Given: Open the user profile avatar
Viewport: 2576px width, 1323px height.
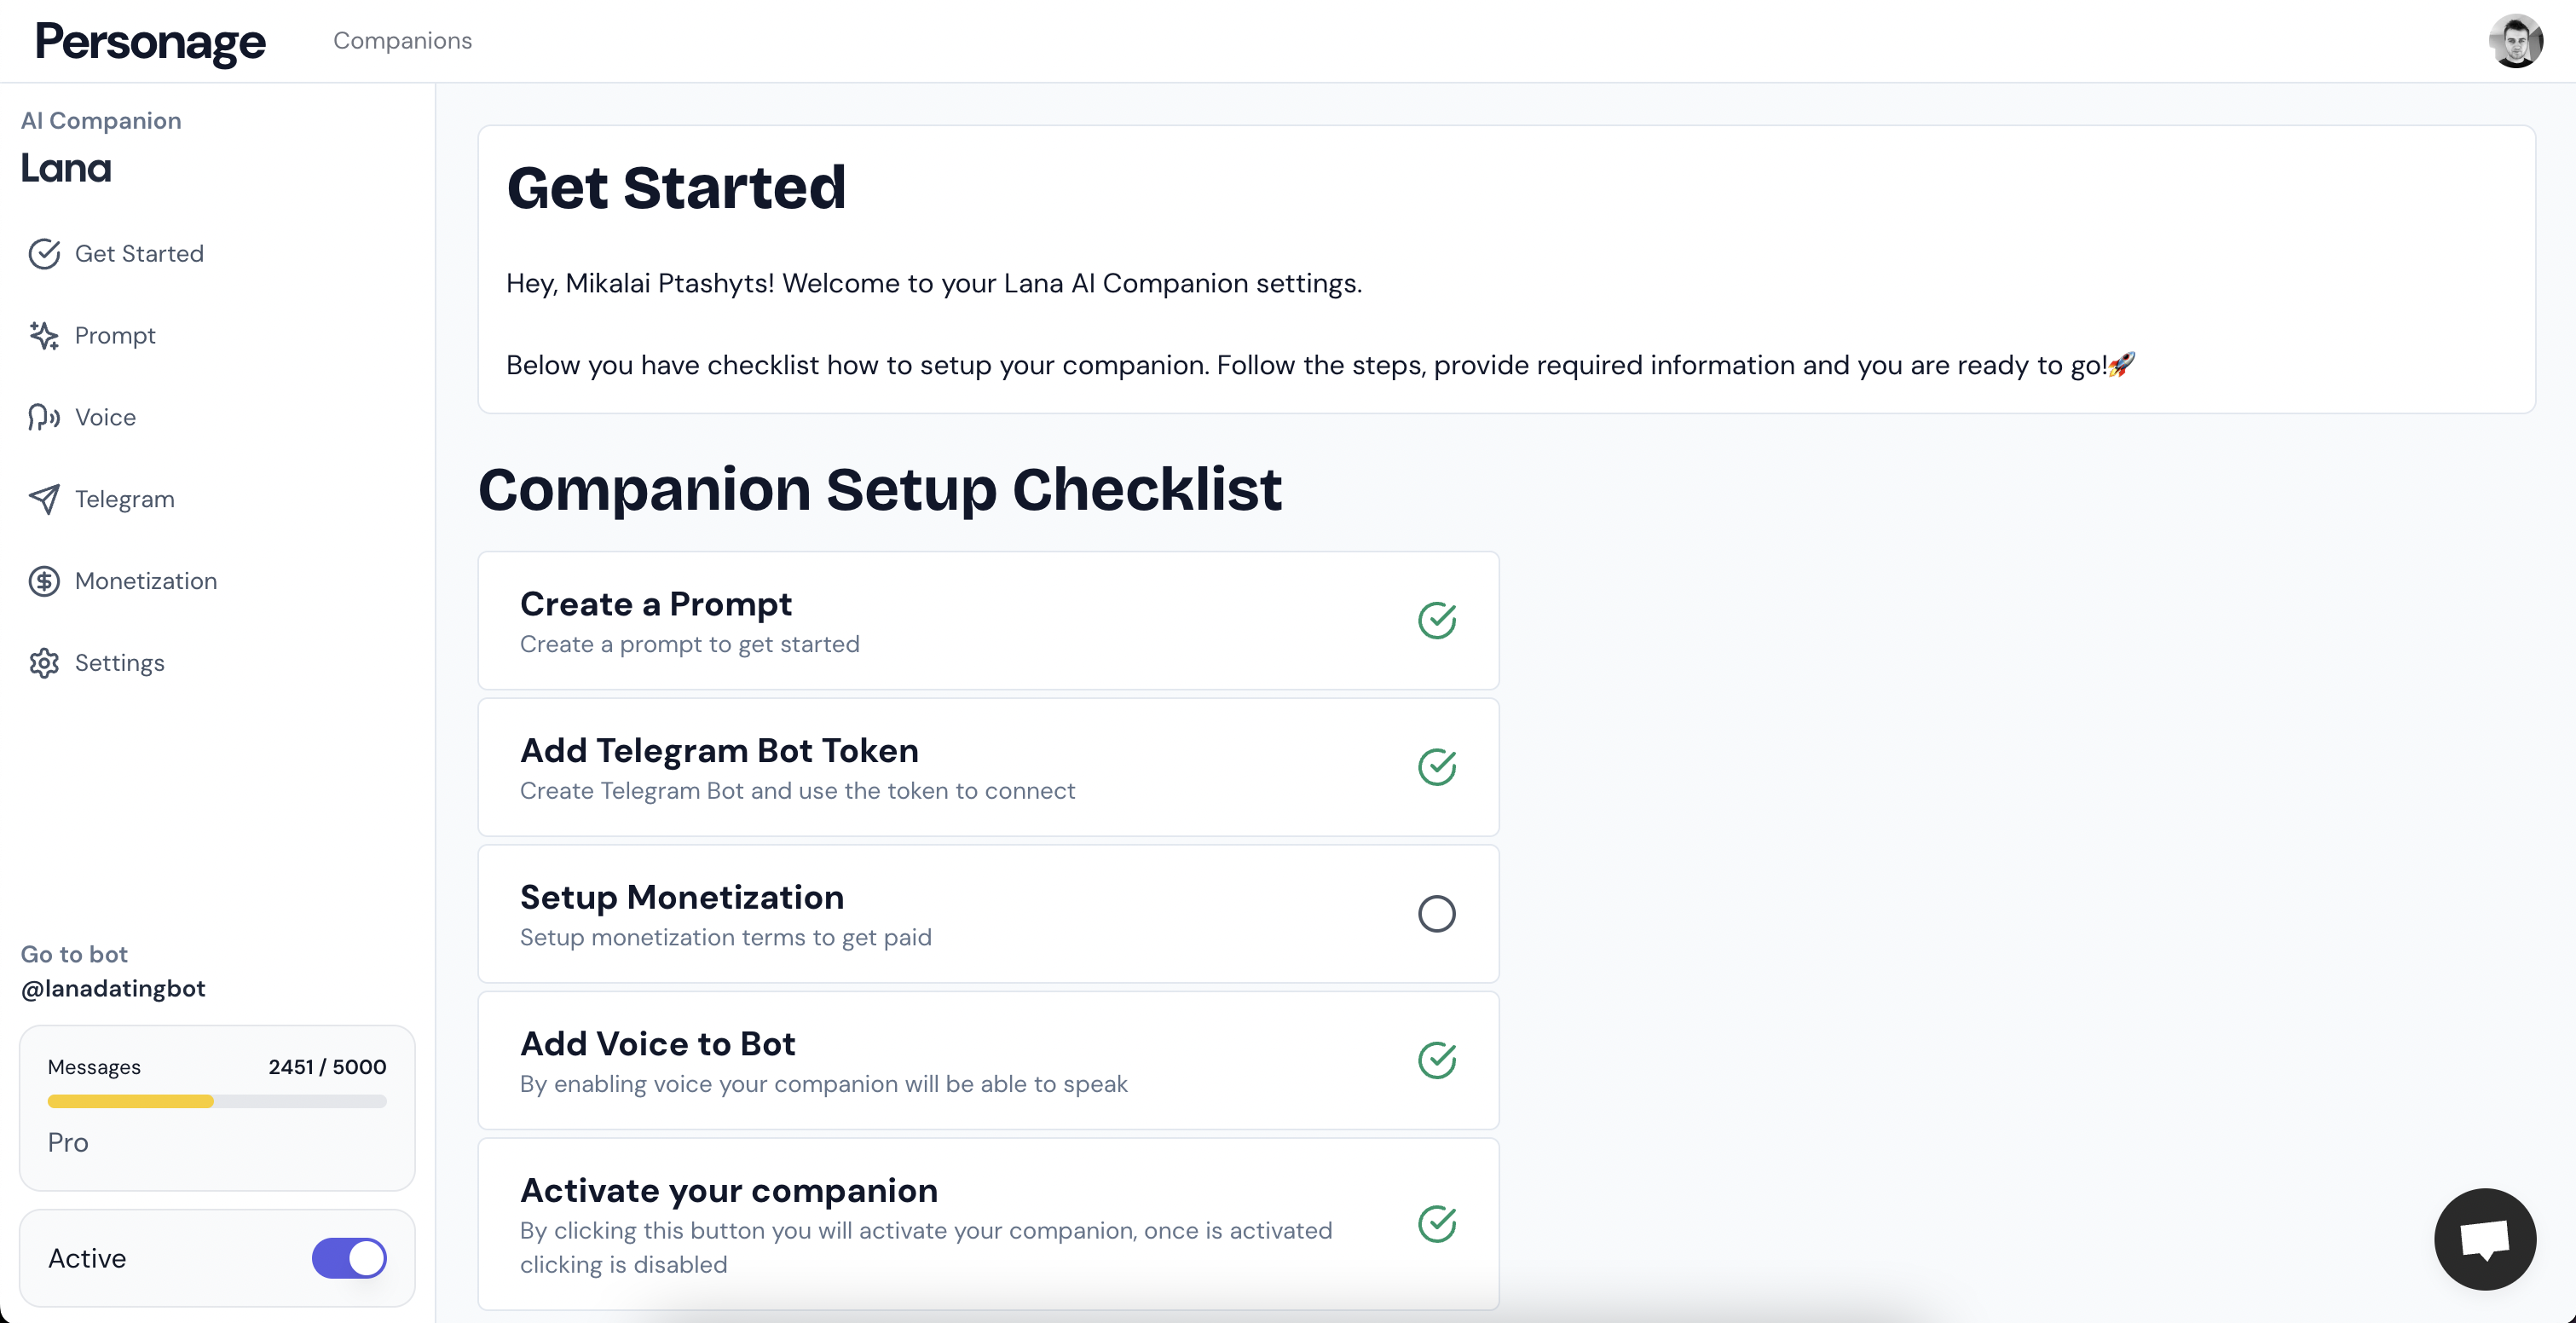Looking at the screenshot, I should [x=2515, y=42].
